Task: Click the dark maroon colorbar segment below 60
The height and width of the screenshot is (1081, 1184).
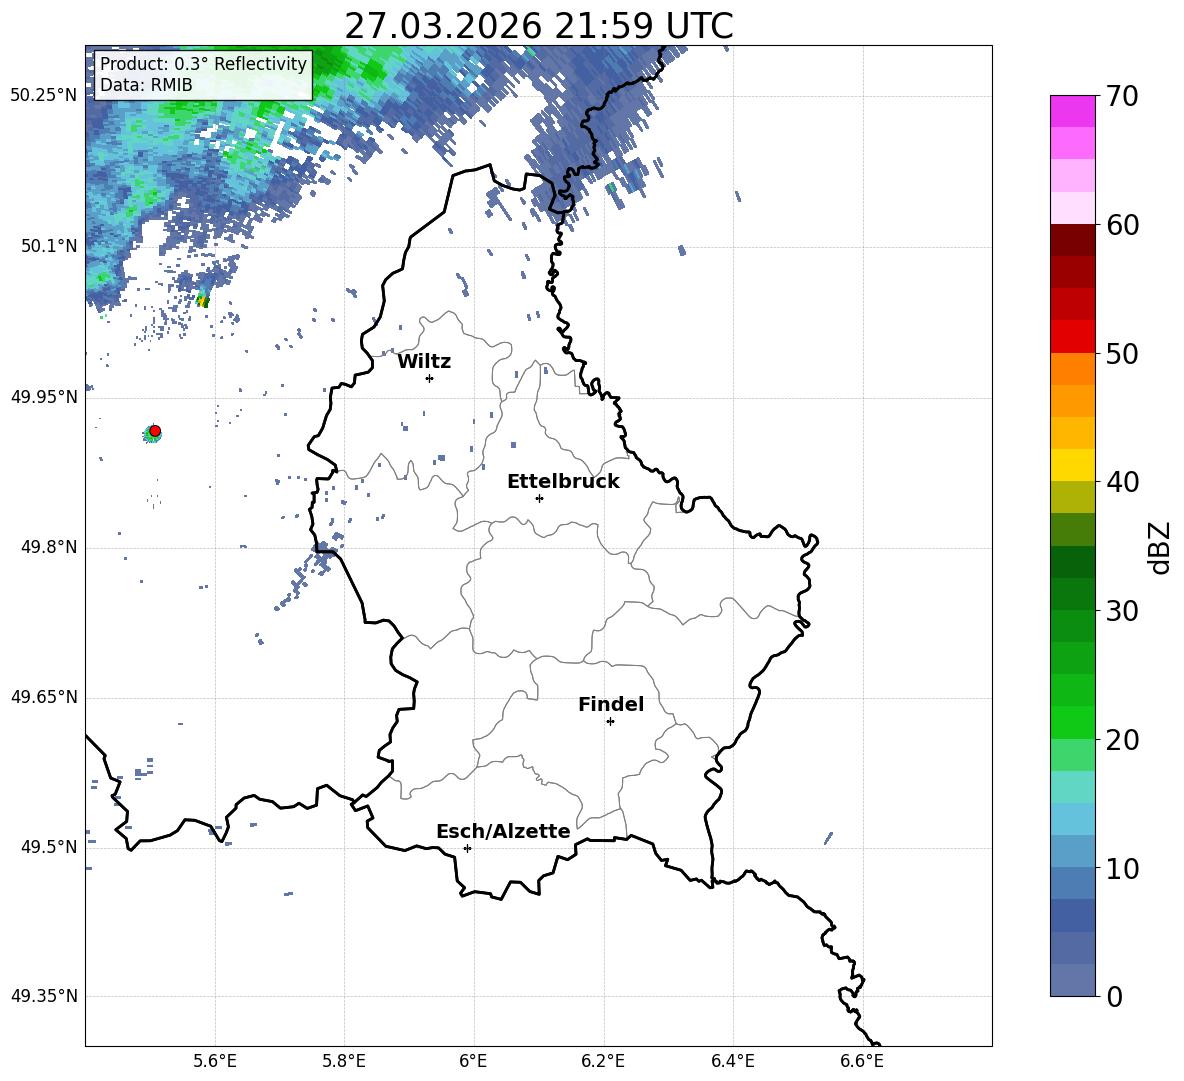Action: tap(1072, 240)
